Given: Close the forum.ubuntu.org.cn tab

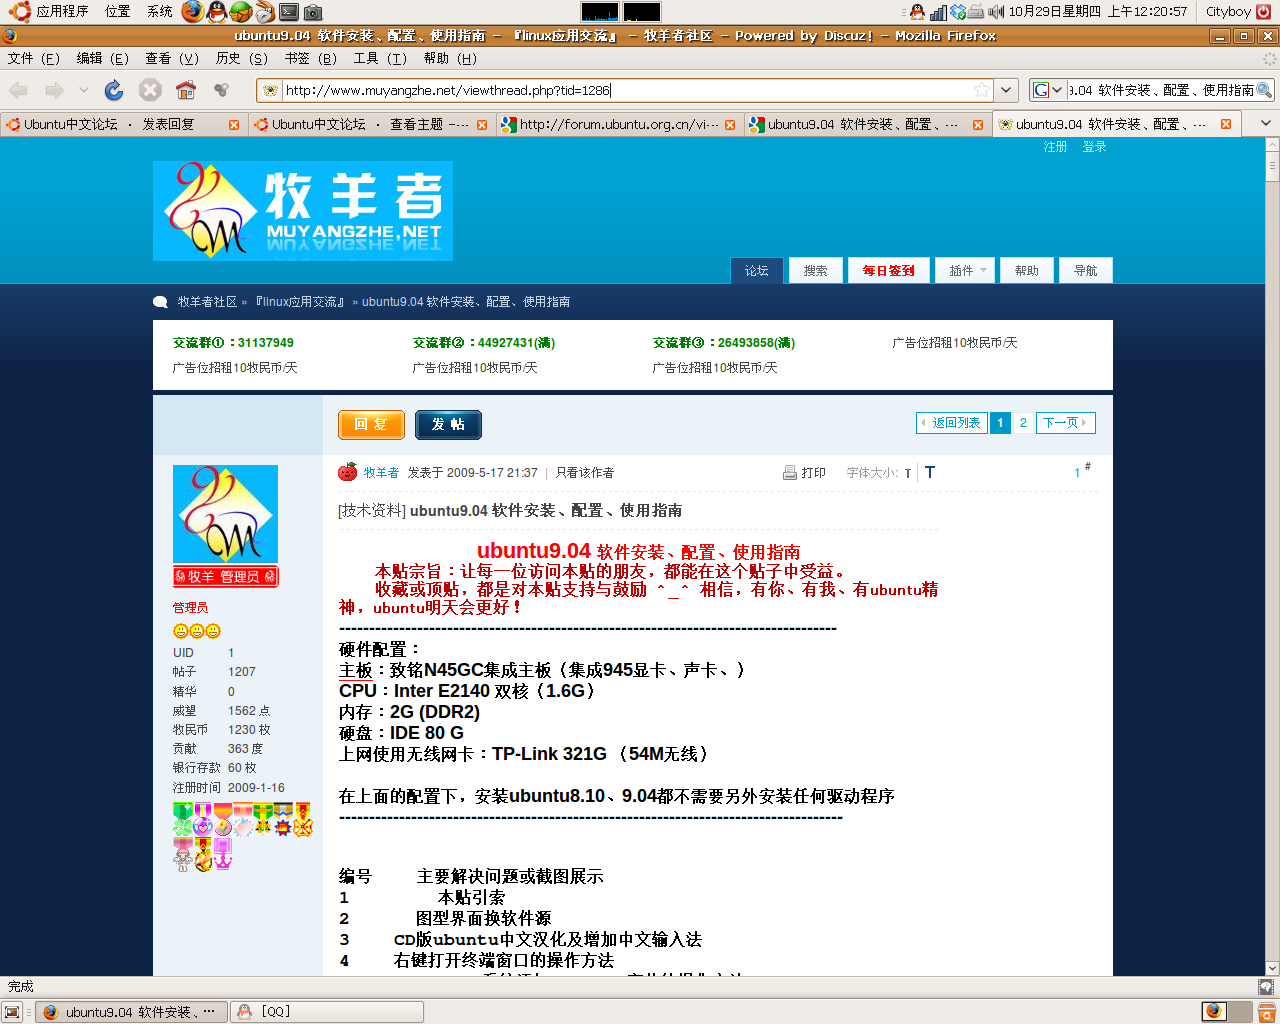Looking at the screenshot, I should (730, 125).
